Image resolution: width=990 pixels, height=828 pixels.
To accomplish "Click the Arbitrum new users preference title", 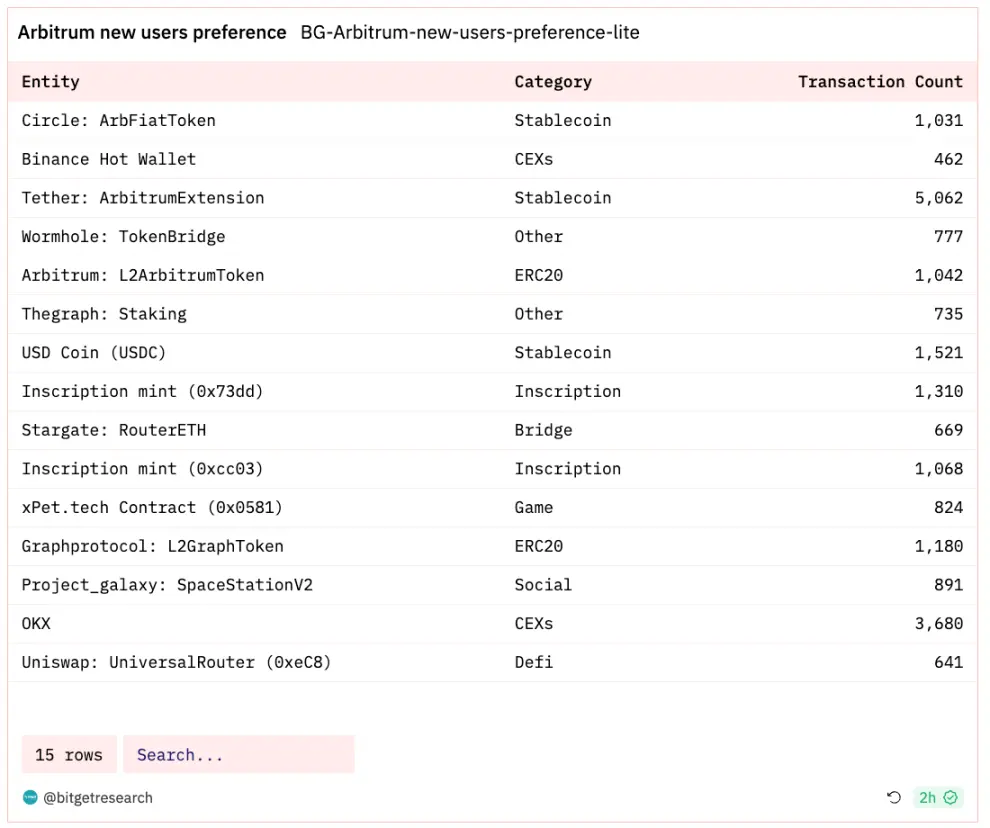I will 152,33.
